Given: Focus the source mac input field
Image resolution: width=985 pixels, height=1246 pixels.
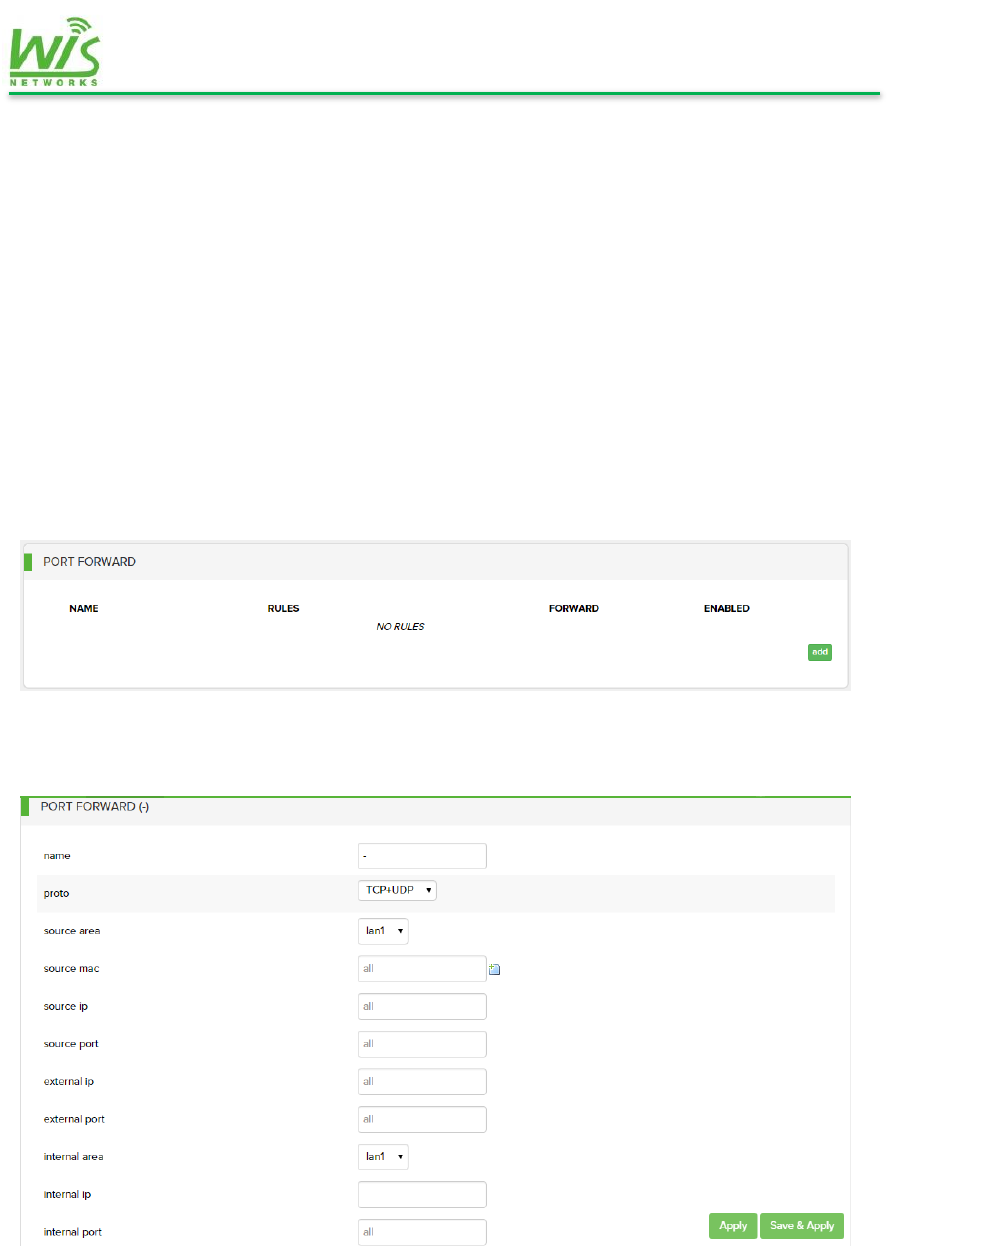Looking at the screenshot, I should (422, 968).
